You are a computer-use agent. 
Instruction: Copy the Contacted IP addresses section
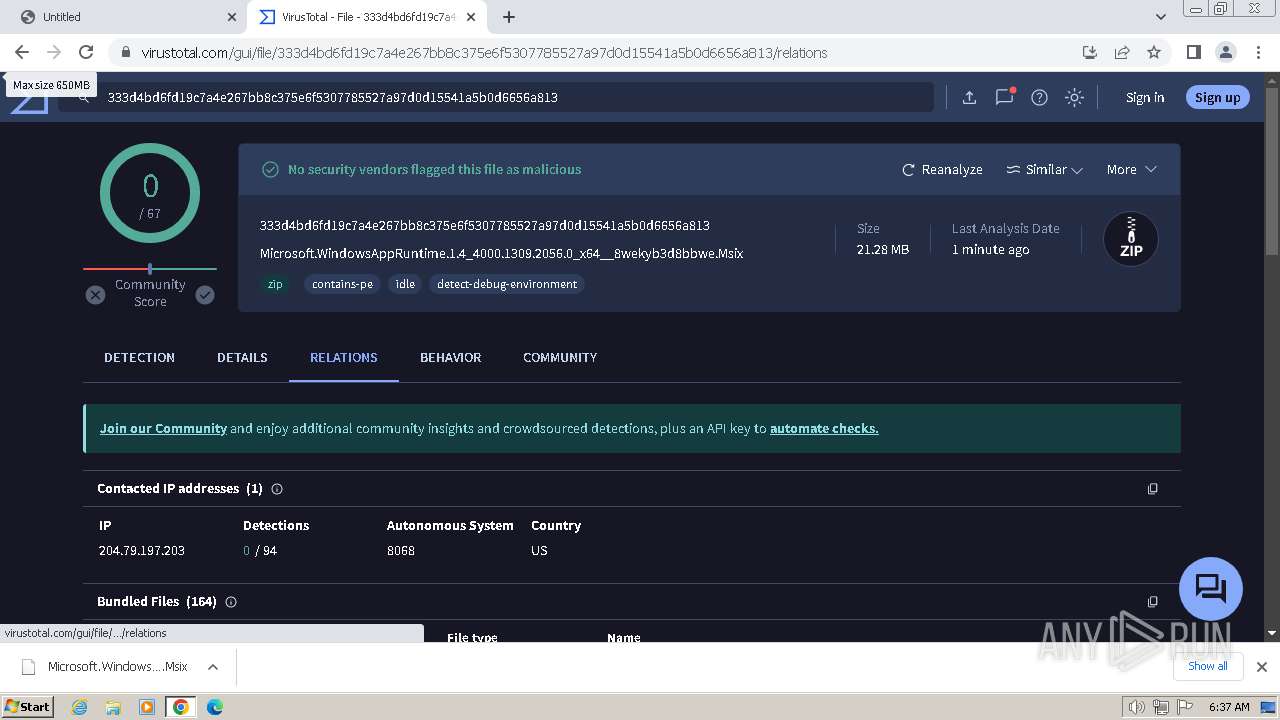click(x=1152, y=489)
